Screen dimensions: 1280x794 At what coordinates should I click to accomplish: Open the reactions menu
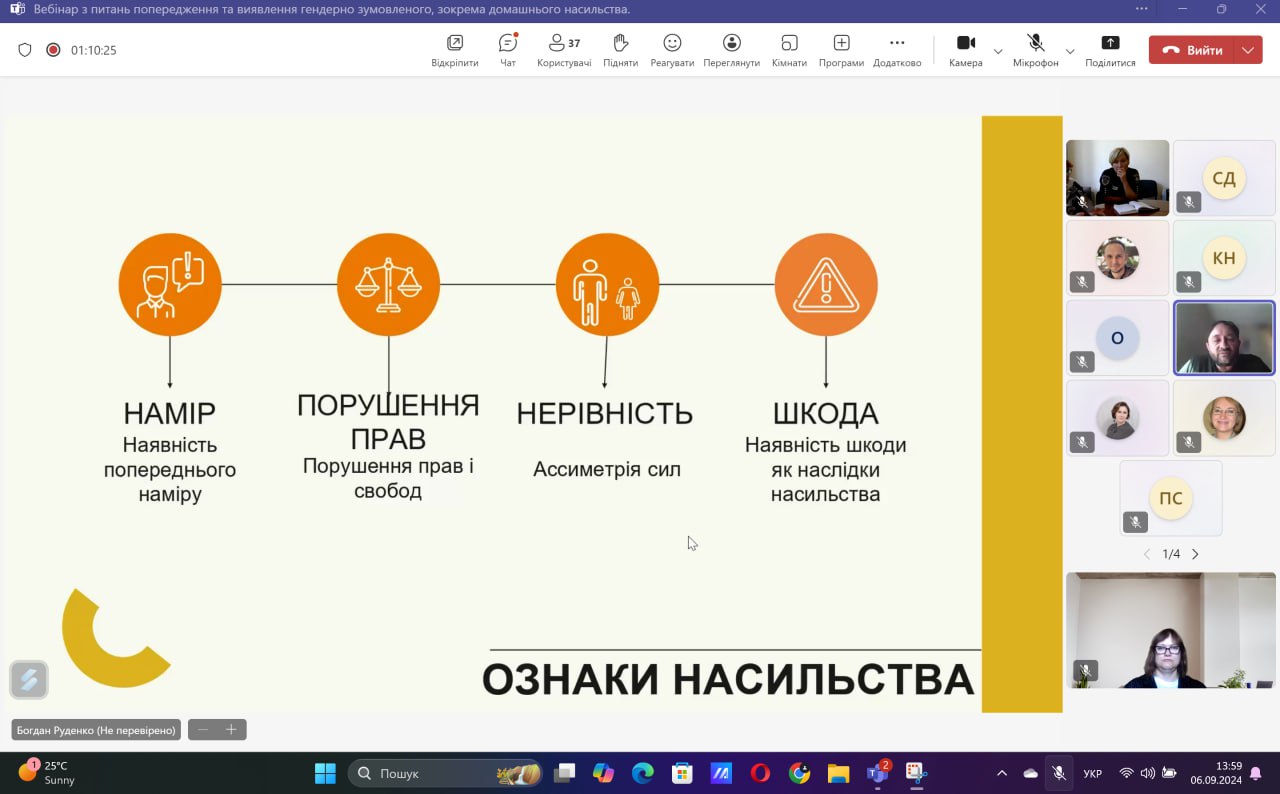point(672,49)
